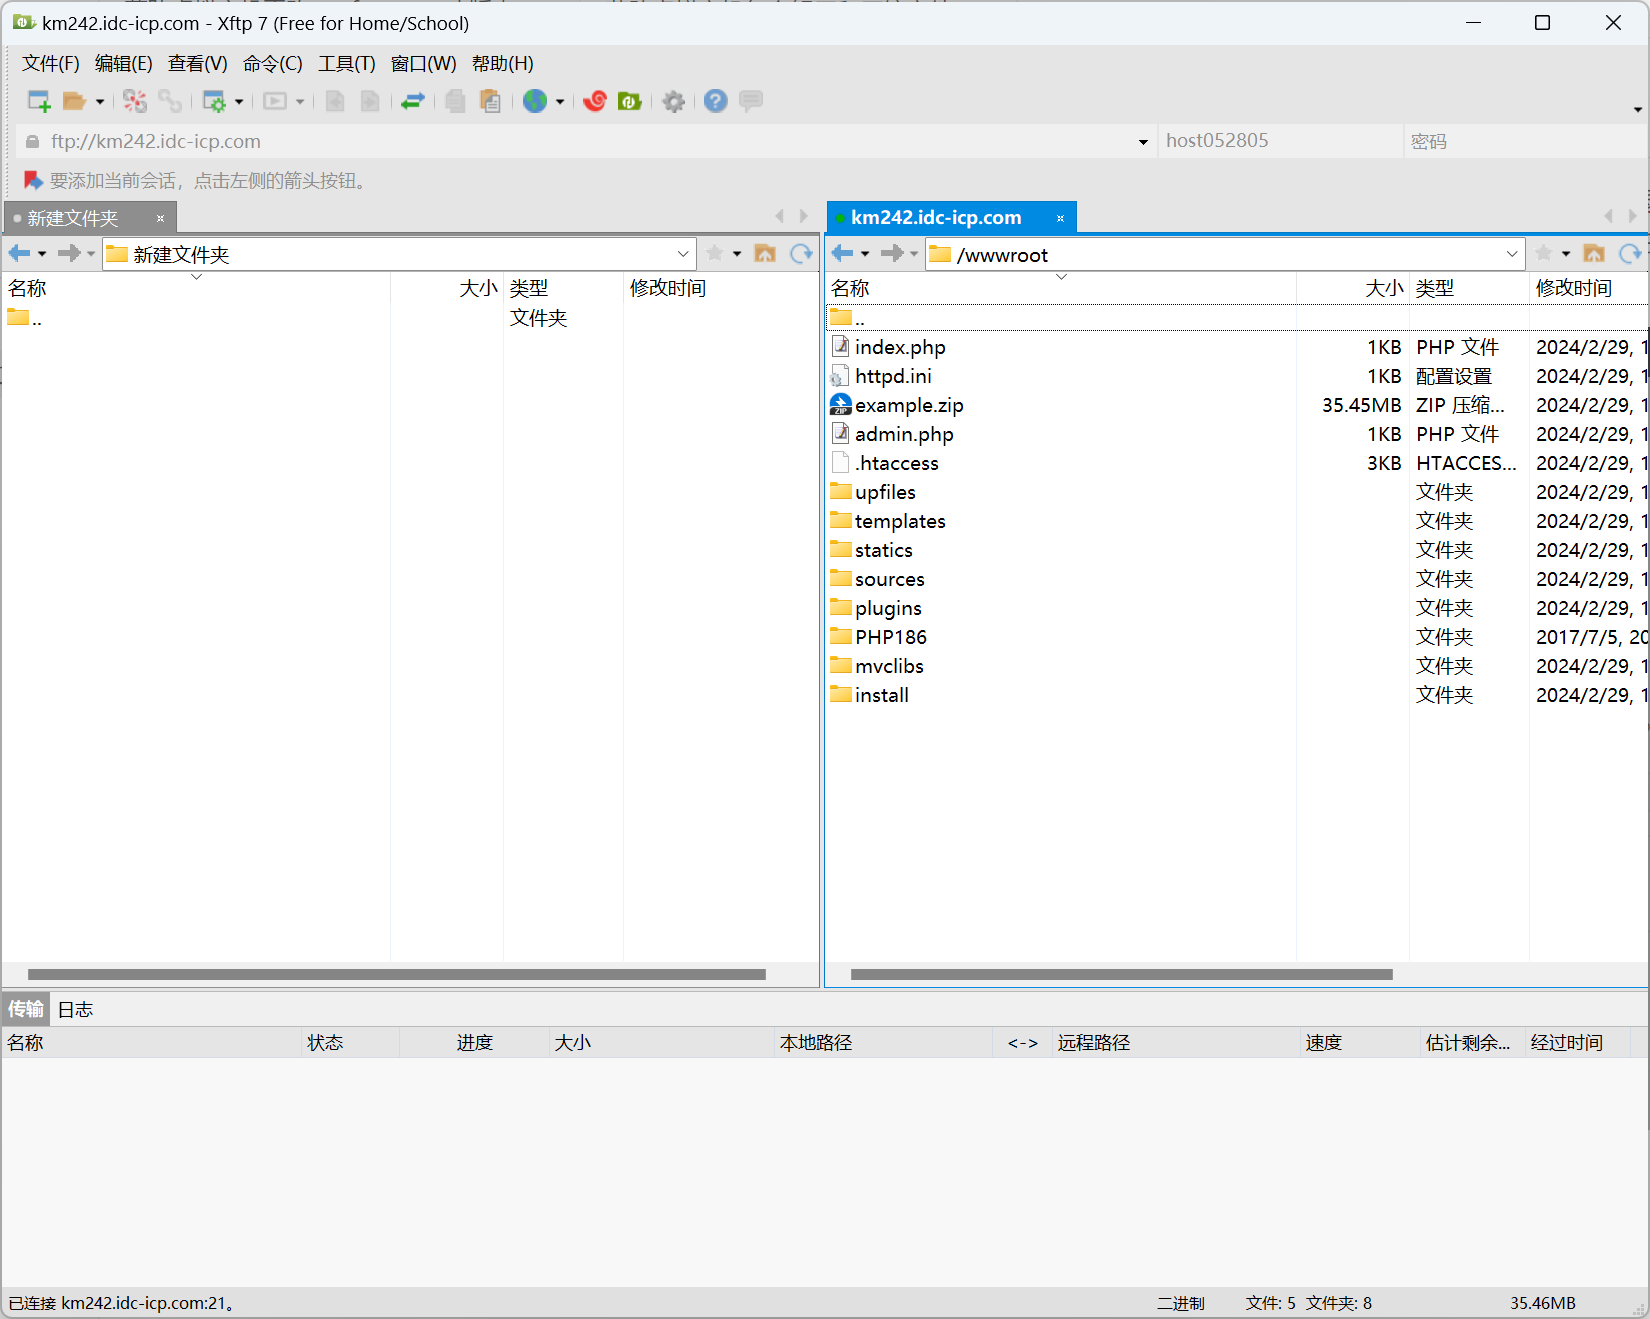
Task: Click the New Session toolbar icon
Action: (38, 101)
